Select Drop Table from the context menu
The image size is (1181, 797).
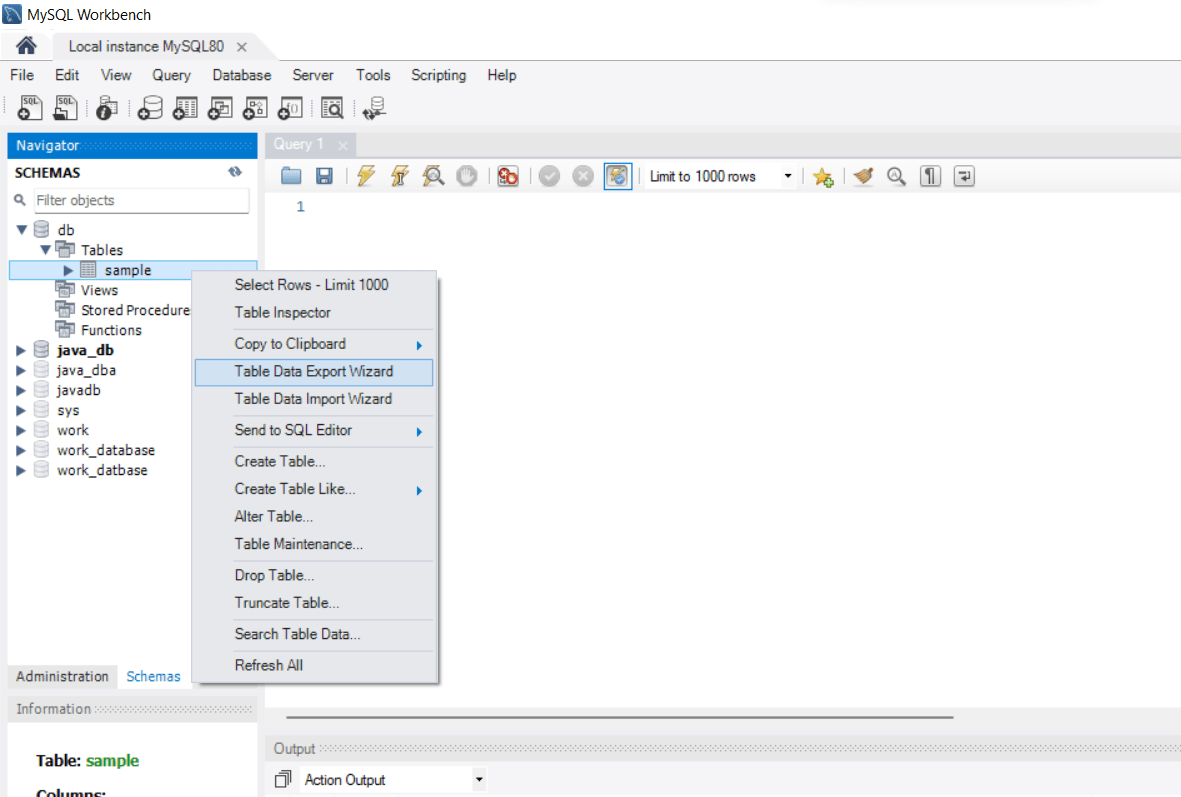point(273,575)
